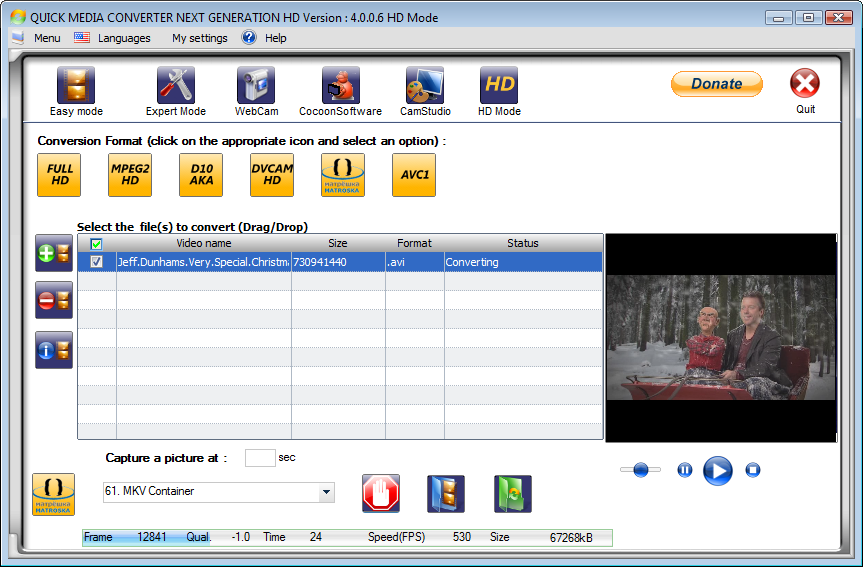Choose D10 AKA conversion format

(201, 175)
